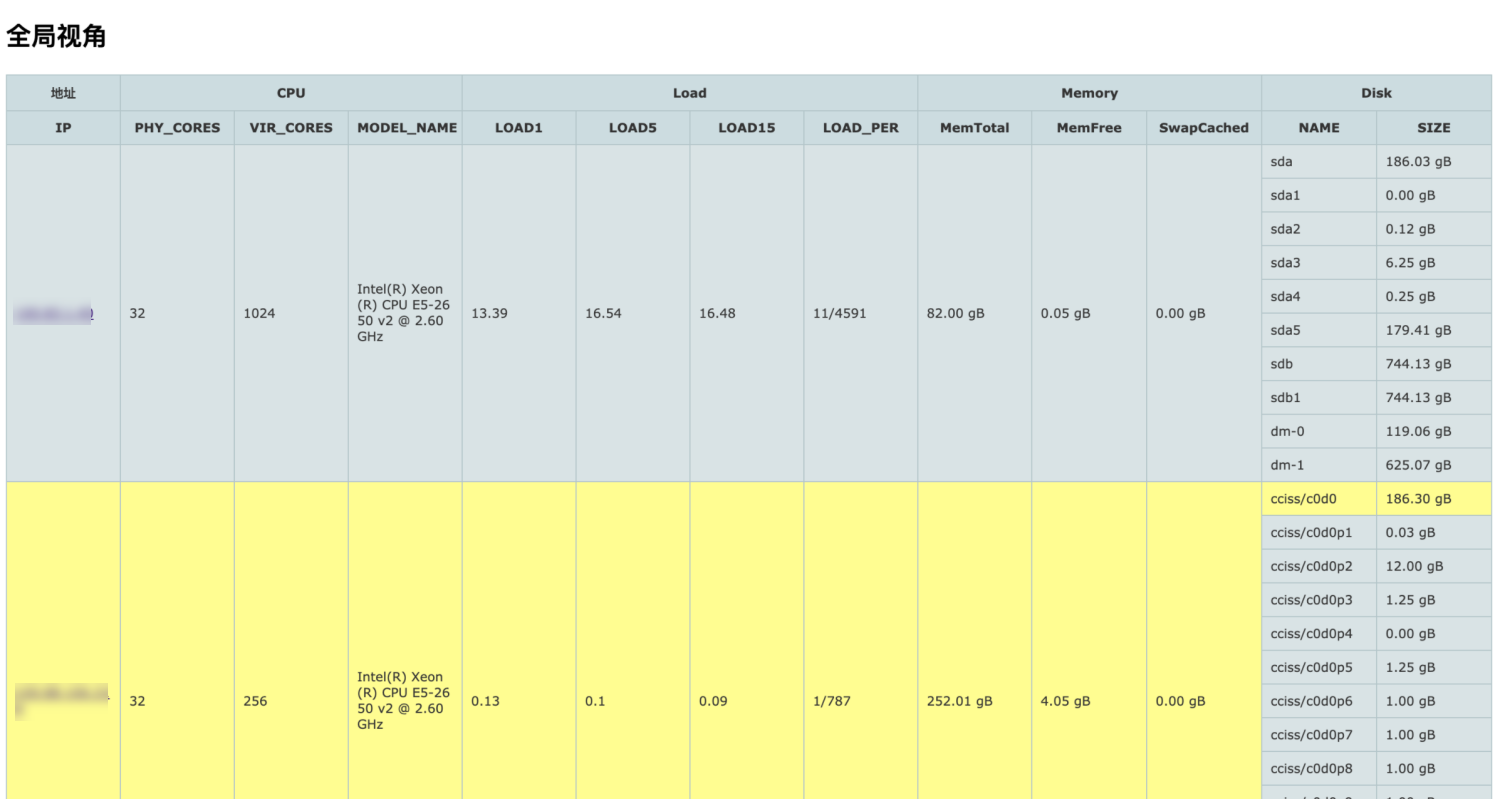Screen dimensions: 1500x799
Task: Select the LOAD5 value 0.1
Action: [595, 701]
